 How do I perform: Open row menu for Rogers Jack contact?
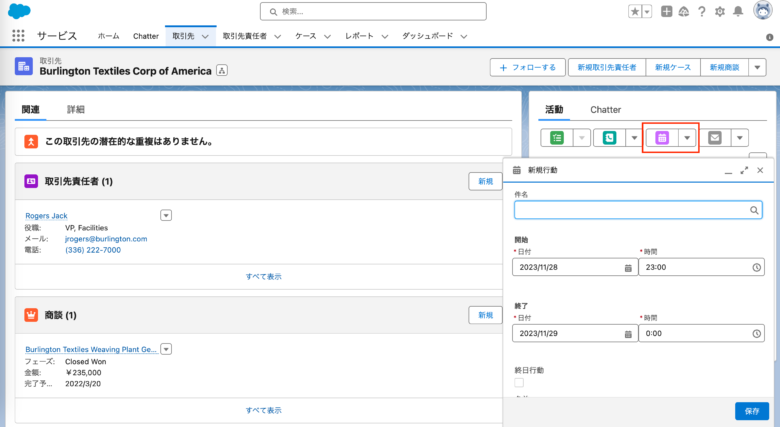(166, 215)
